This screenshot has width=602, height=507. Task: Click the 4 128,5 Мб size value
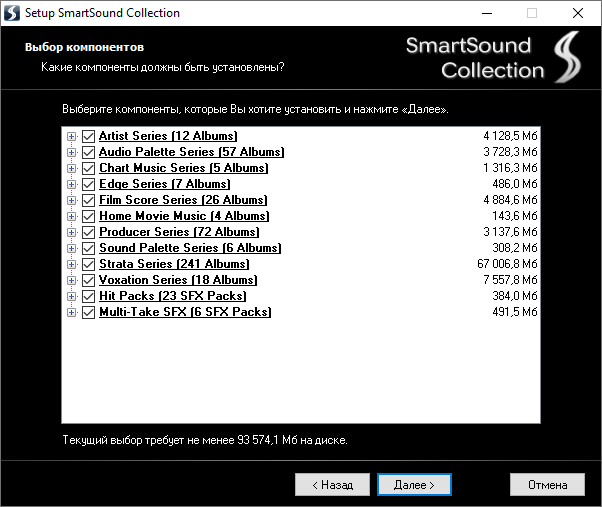tap(510, 136)
